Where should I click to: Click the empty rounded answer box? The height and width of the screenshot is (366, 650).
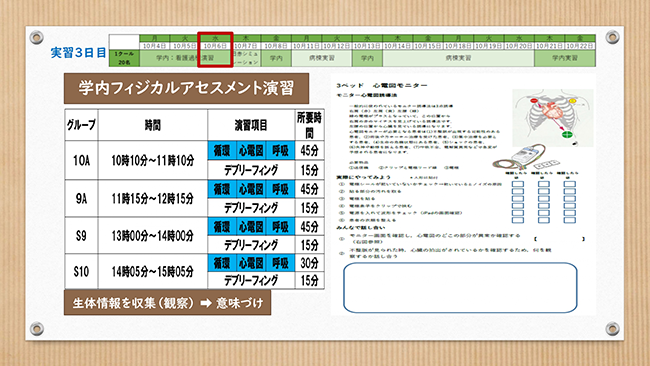460,287
